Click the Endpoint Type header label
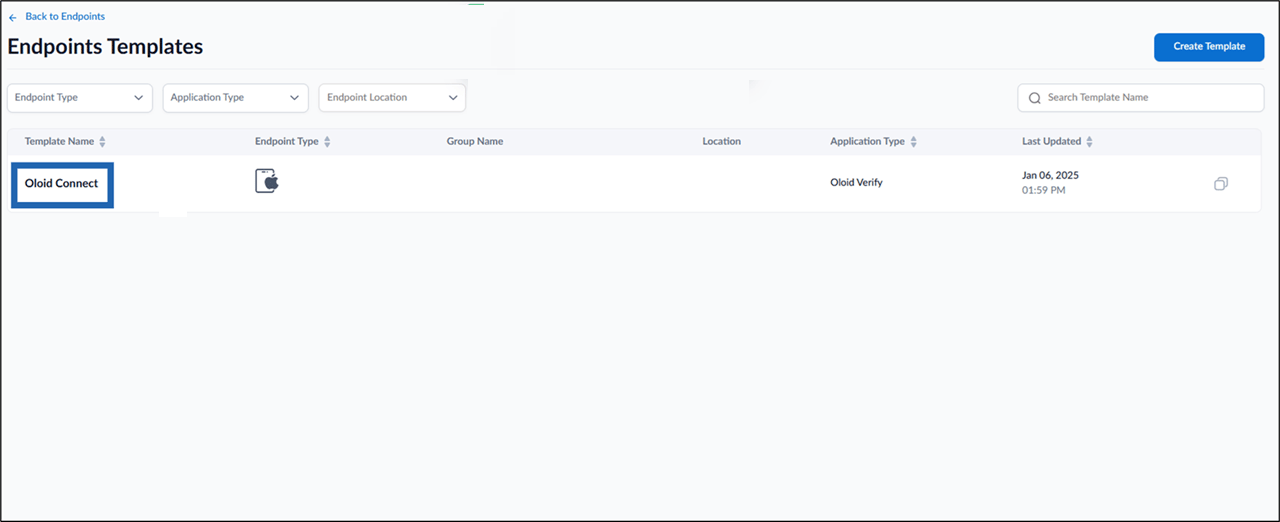Viewport: 1280px width, 522px height. click(287, 142)
